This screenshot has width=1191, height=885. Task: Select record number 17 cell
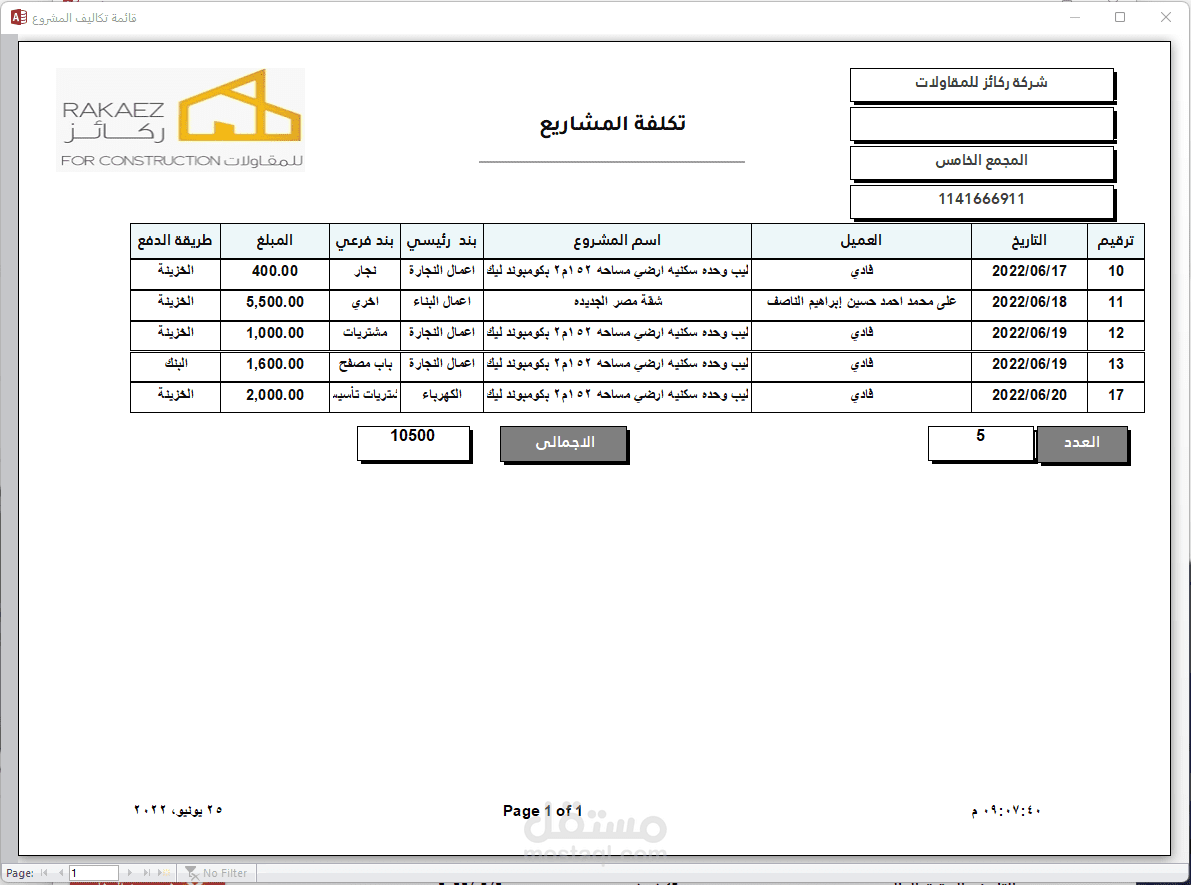pos(1115,396)
